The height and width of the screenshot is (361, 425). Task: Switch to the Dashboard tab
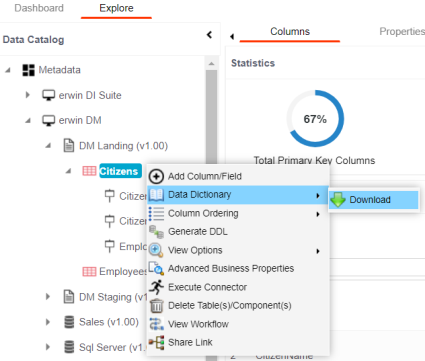[x=39, y=8]
